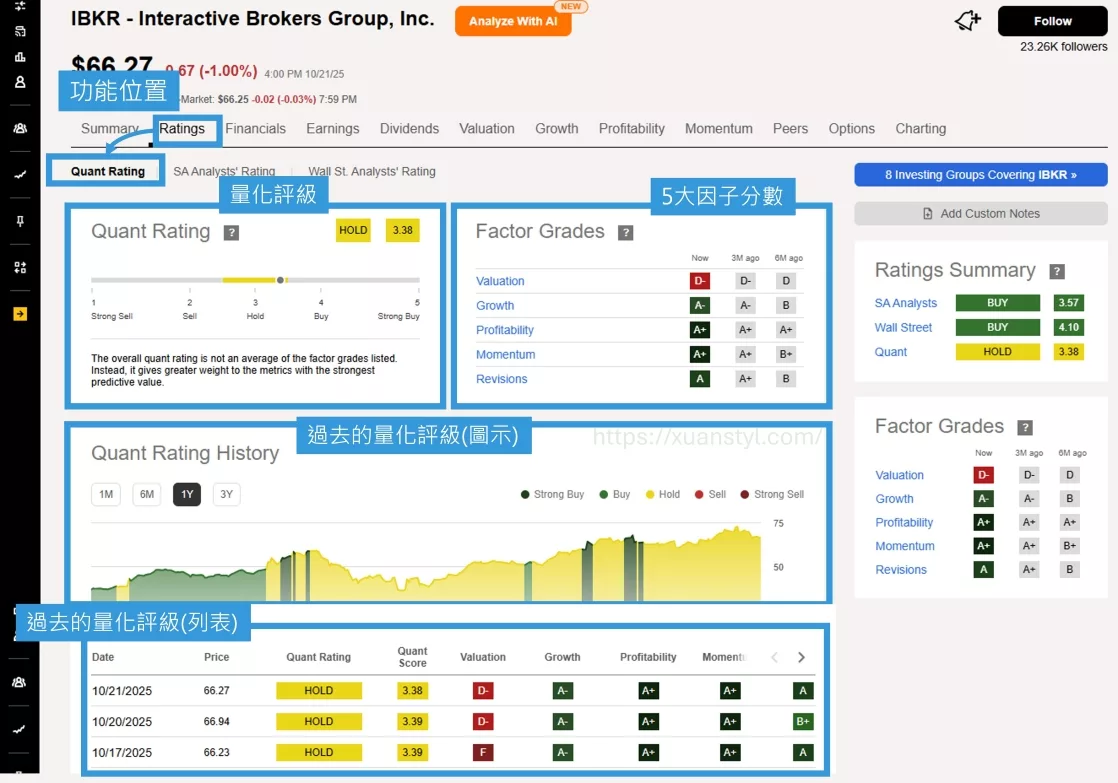Switch chart range to 3Y
The height and width of the screenshot is (783, 1118).
(227, 494)
